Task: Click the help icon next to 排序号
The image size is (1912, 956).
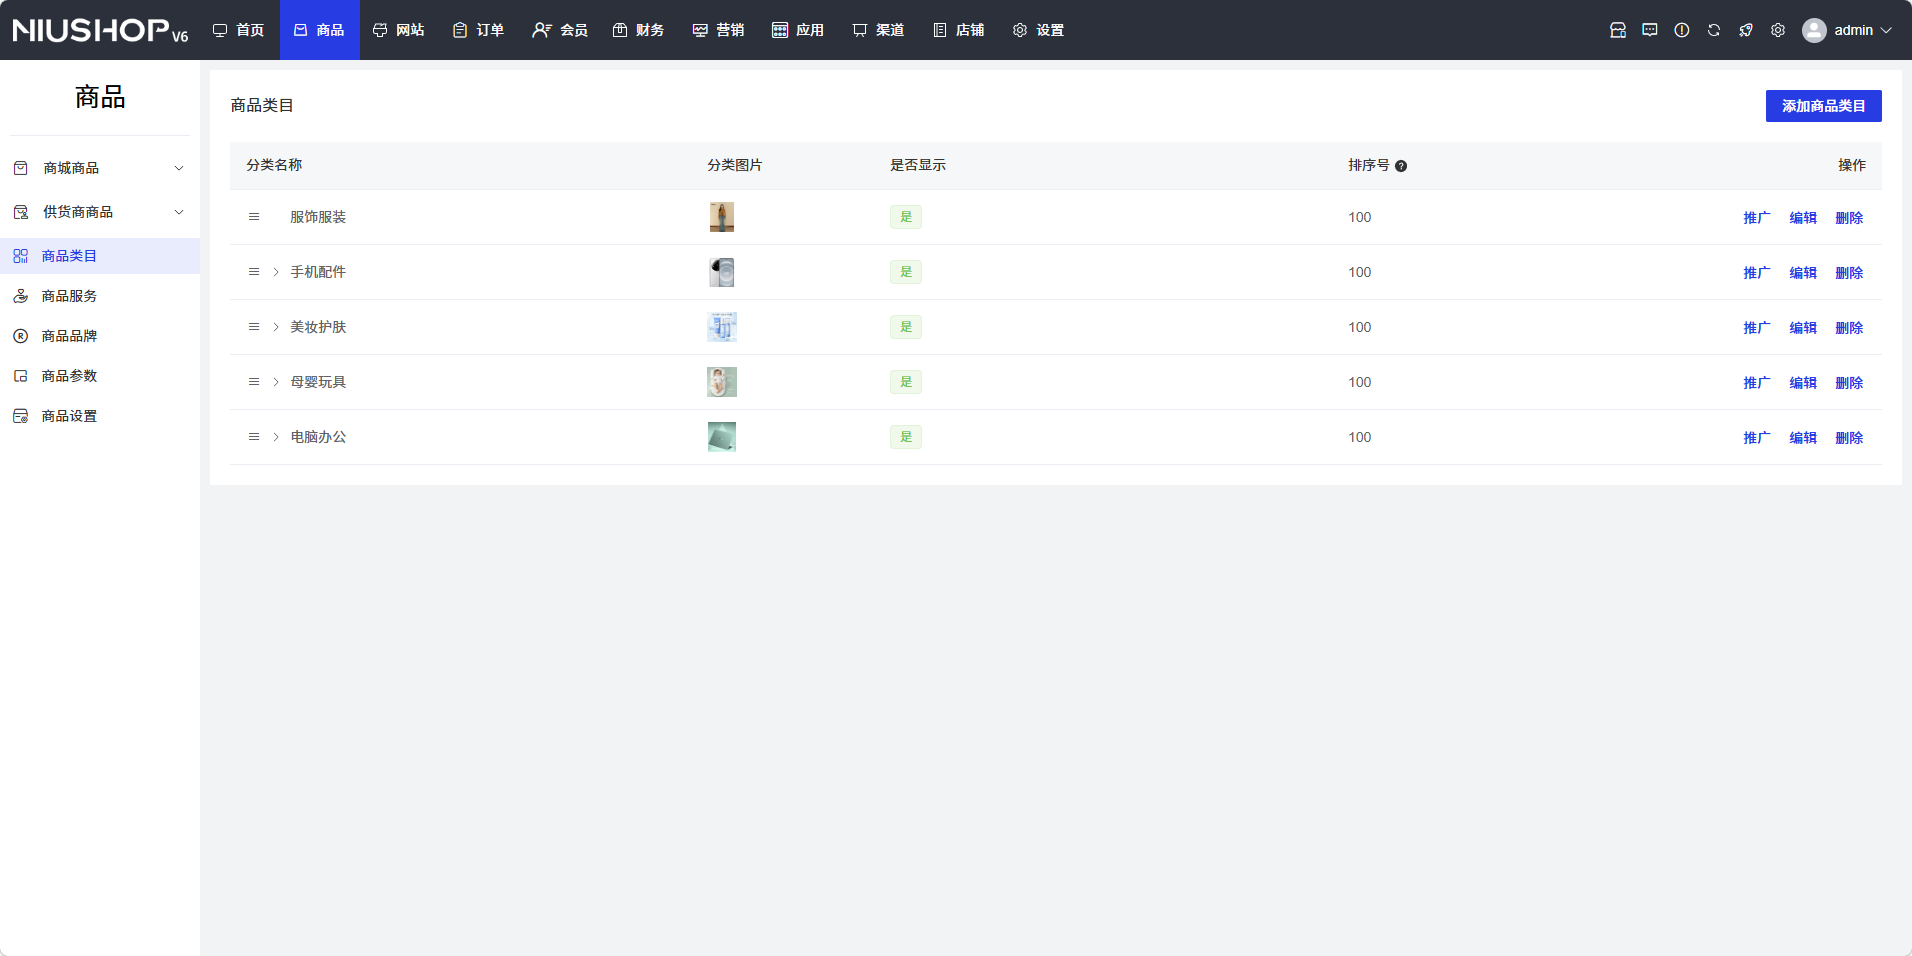Action: point(1401,166)
